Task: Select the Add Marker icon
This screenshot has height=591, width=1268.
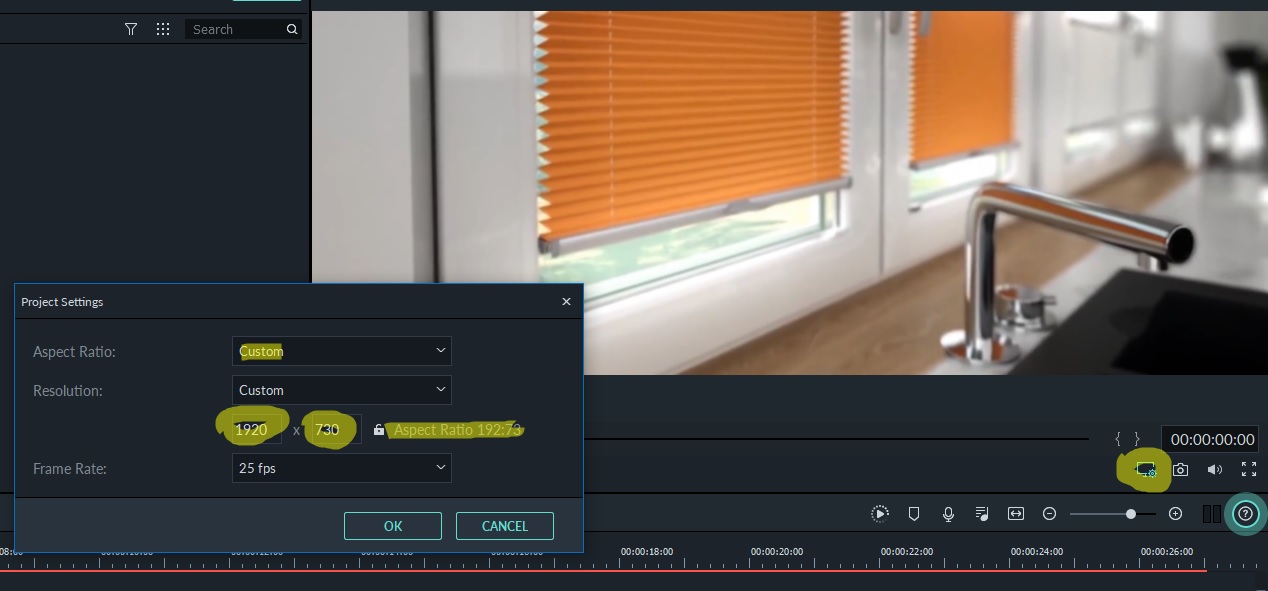Action: point(914,513)
